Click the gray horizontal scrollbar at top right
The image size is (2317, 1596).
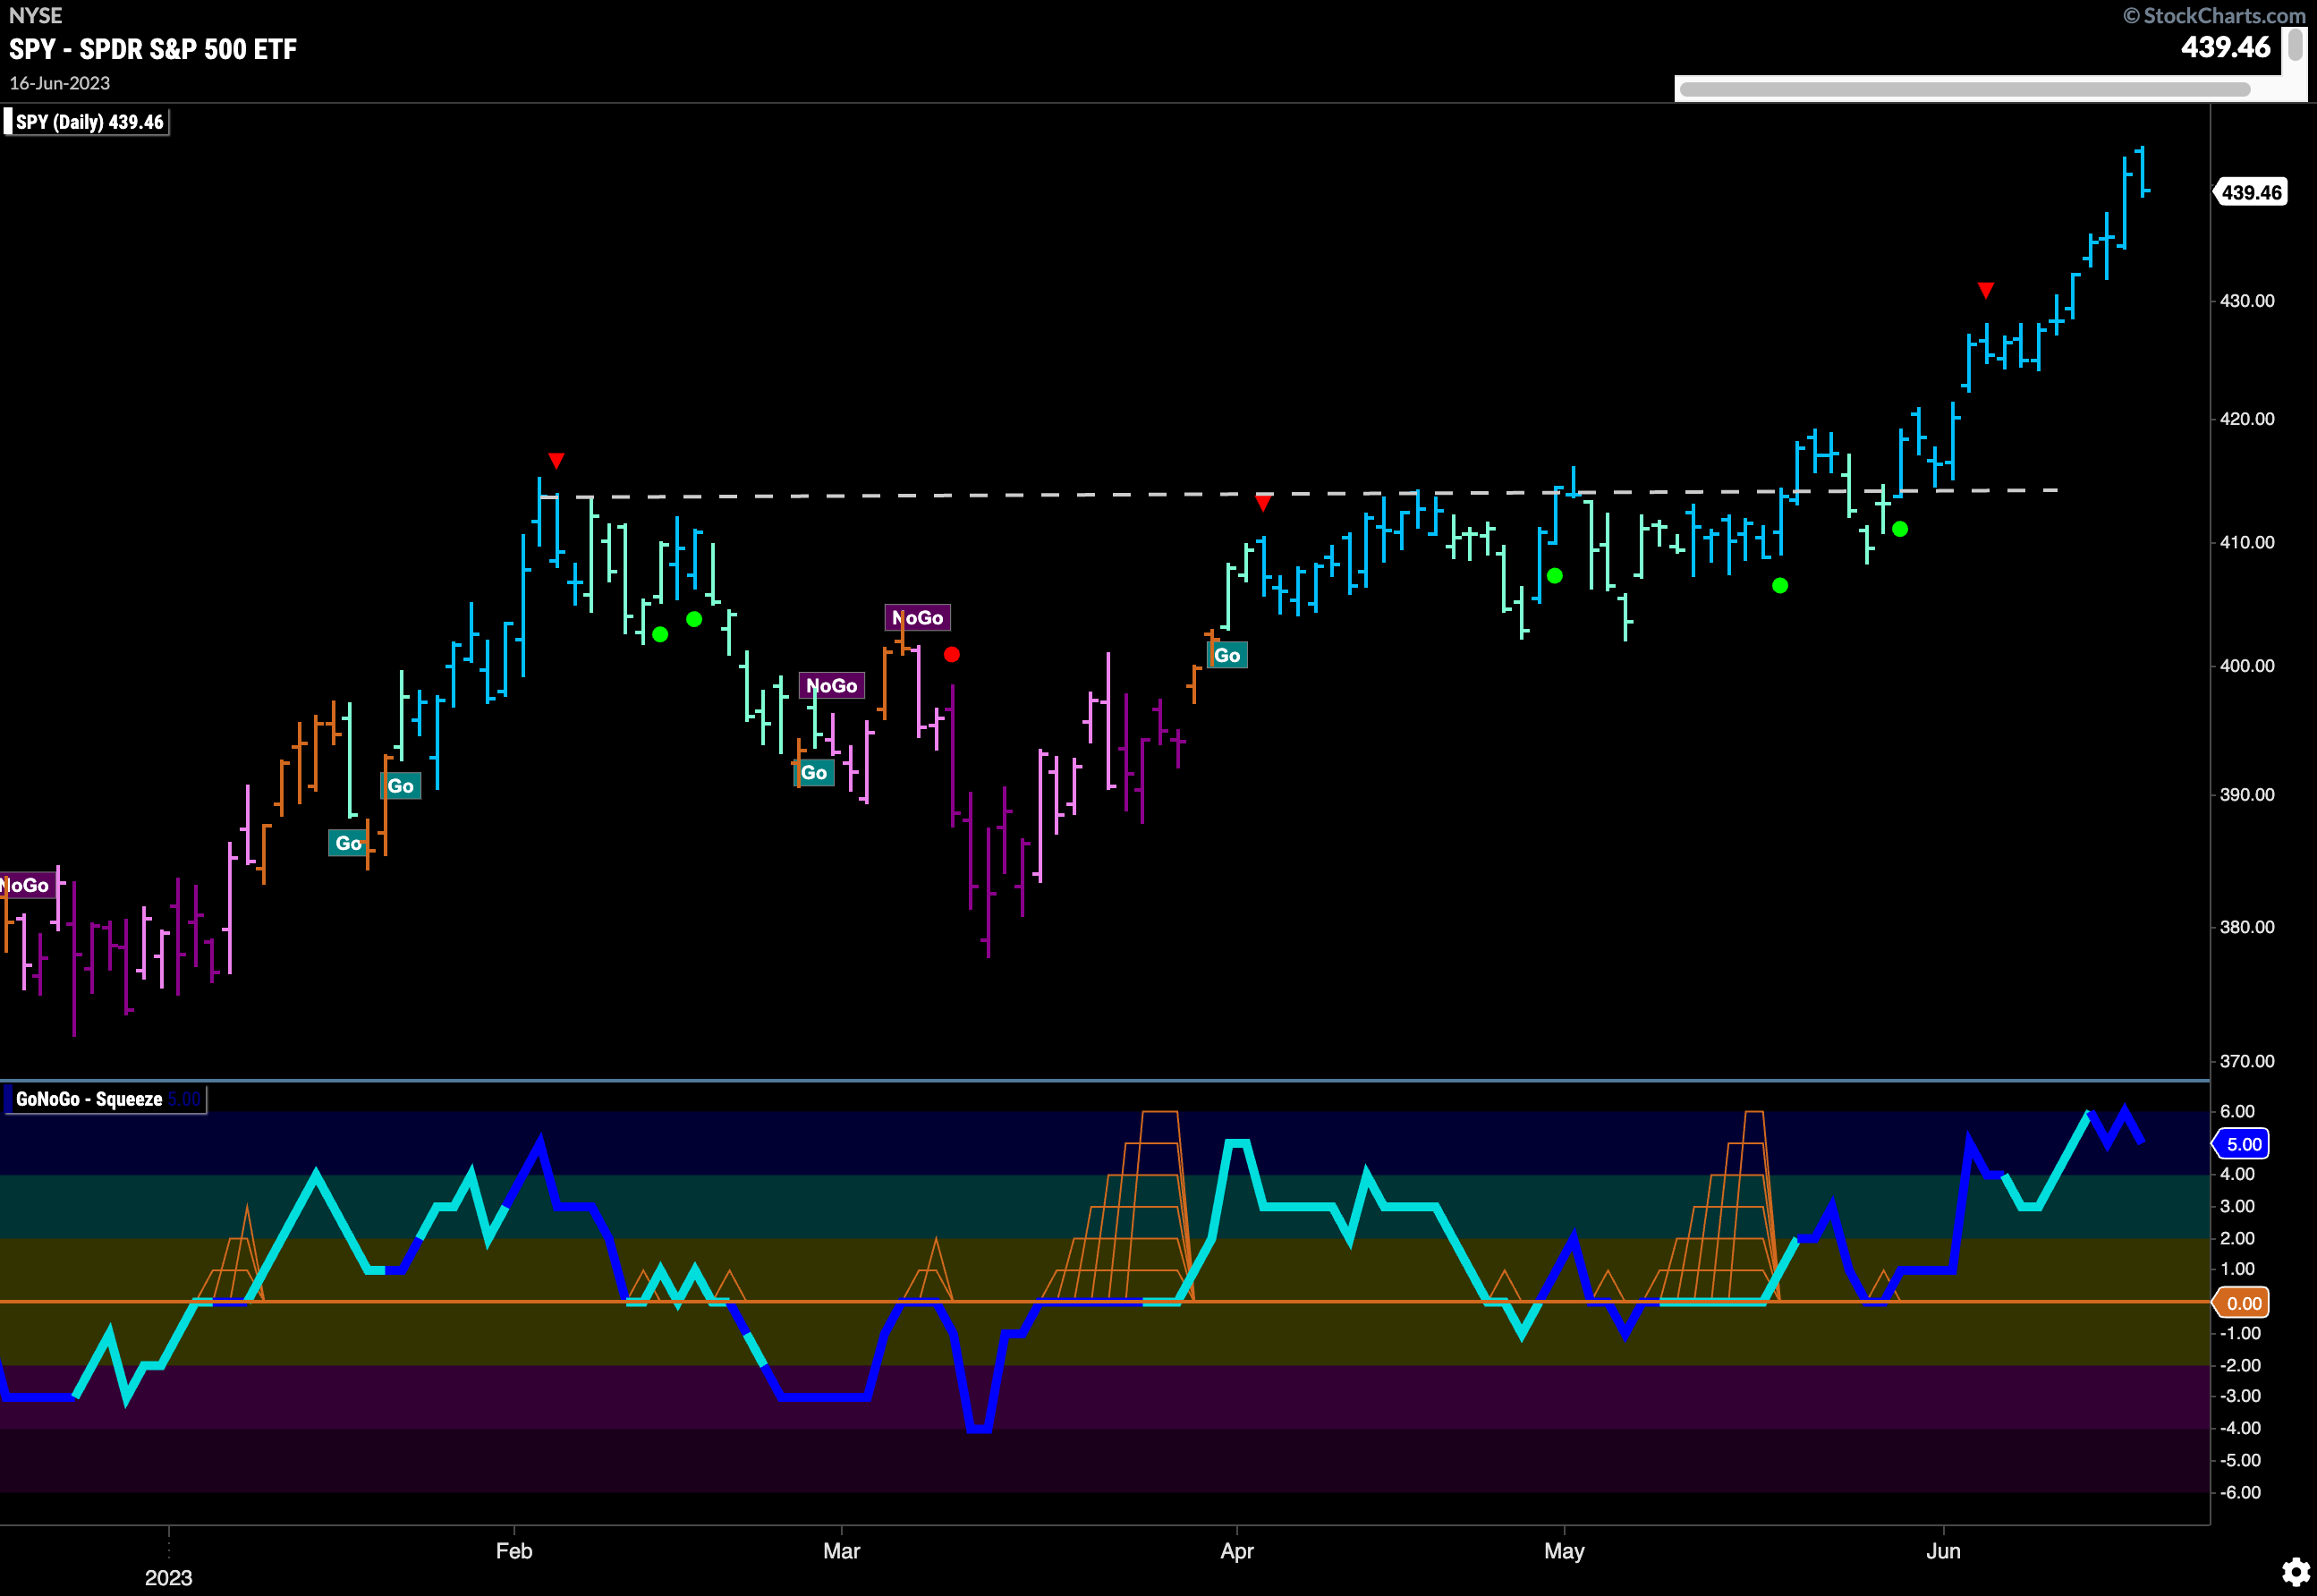pyautogui.click(x=1964, y=89)
